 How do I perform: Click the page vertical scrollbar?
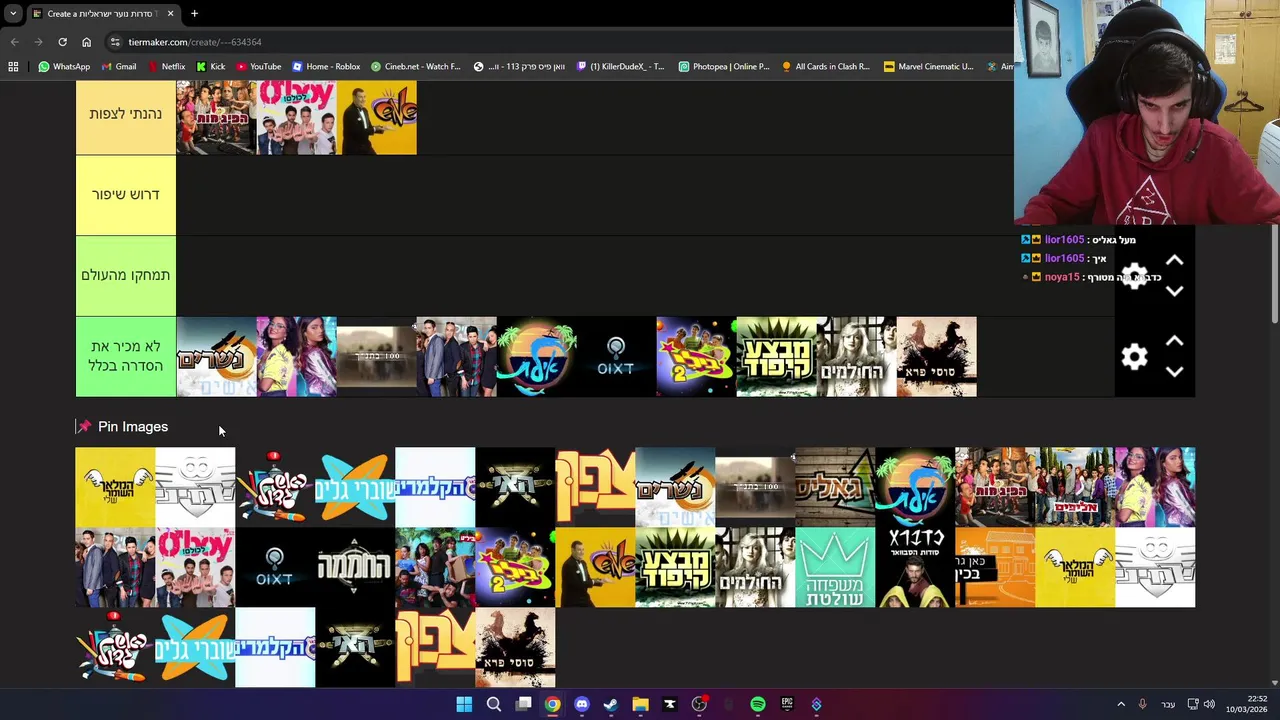pyautogui.click(x=1274, y=275)
